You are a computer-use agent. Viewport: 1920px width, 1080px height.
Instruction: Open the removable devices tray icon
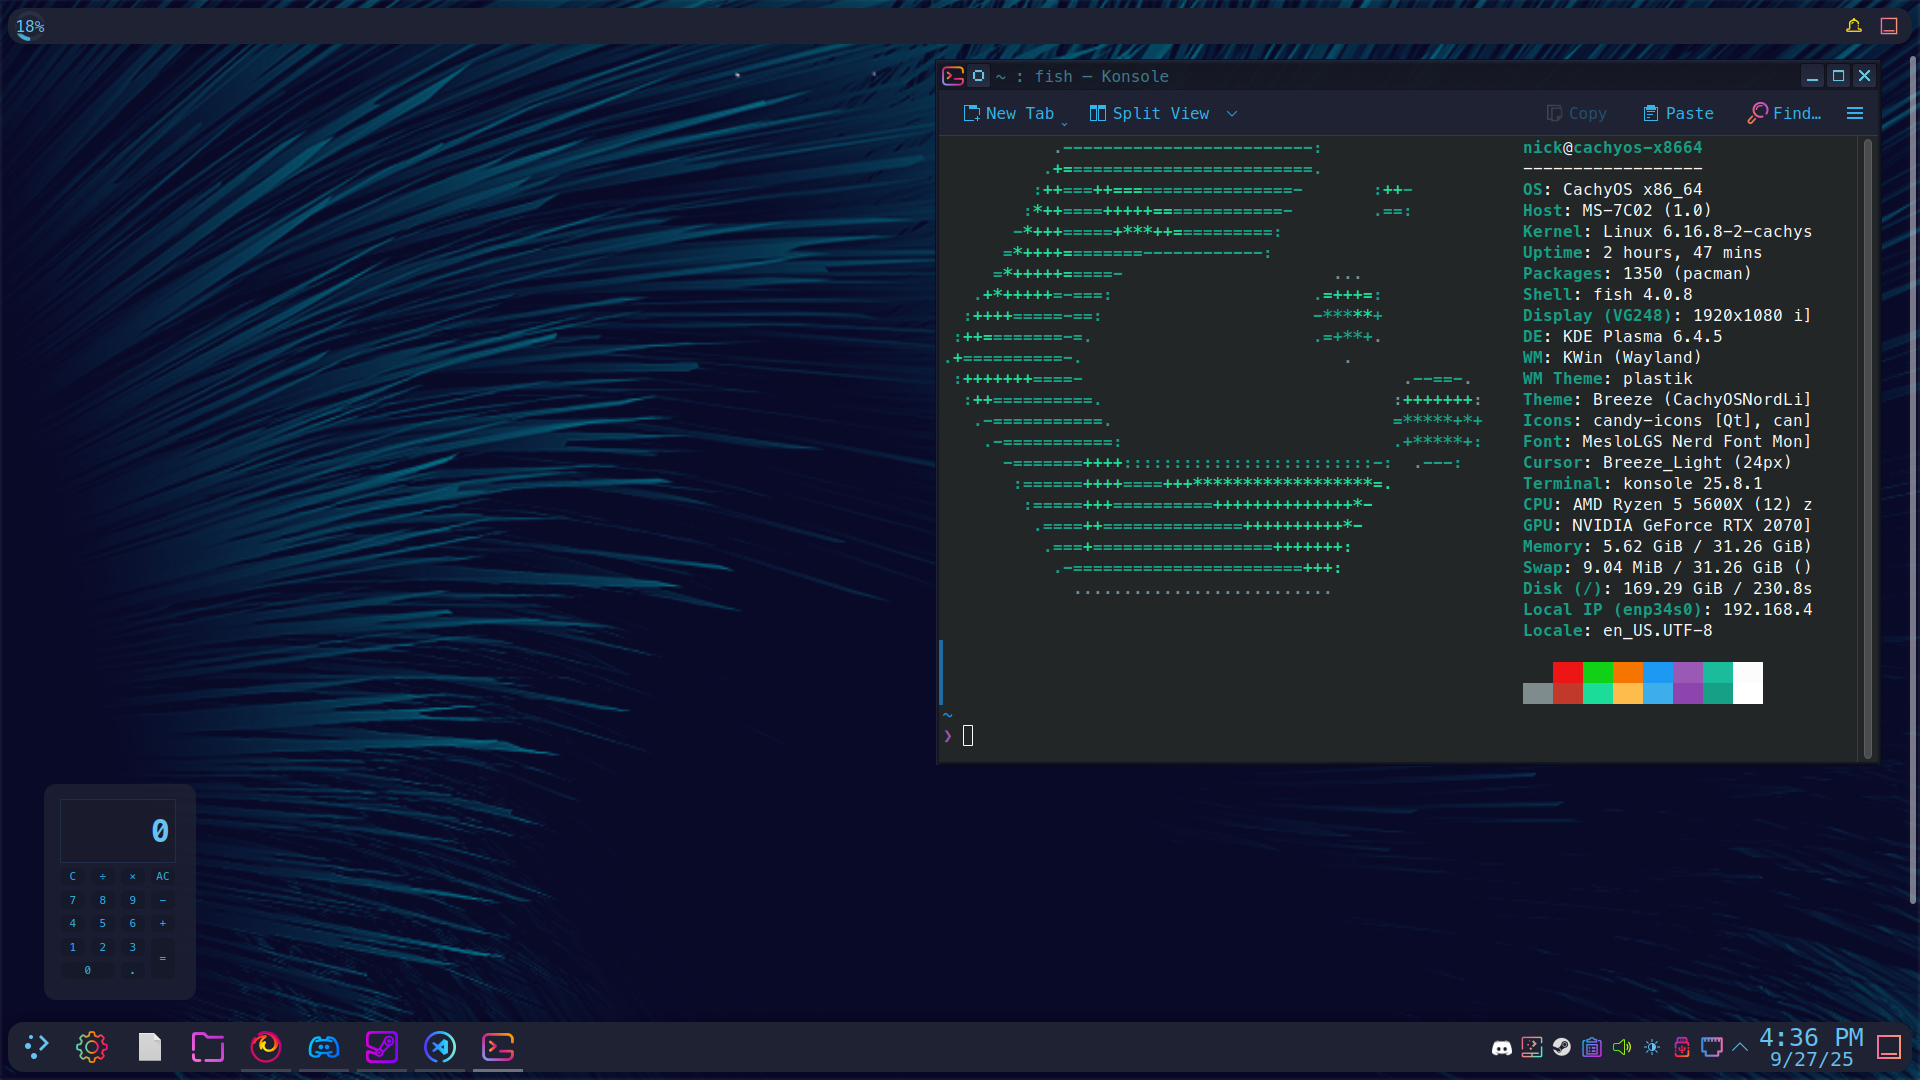[x=1682, y=1047]
